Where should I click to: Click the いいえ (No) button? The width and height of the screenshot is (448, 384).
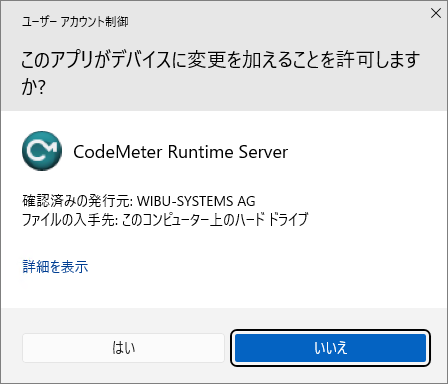(330, 348)
